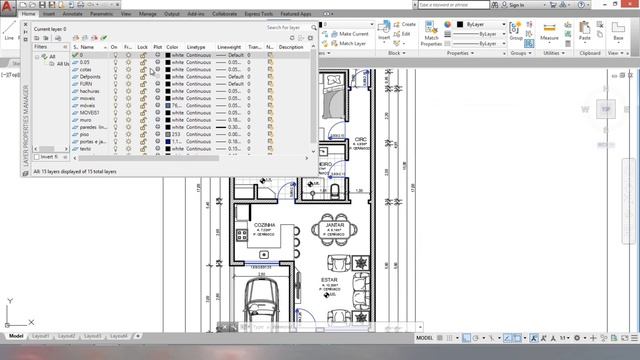The height and width of the screenshot is (360, 640).
Task: Click Set Current green checkmark icon
Action: click(104, 38)
